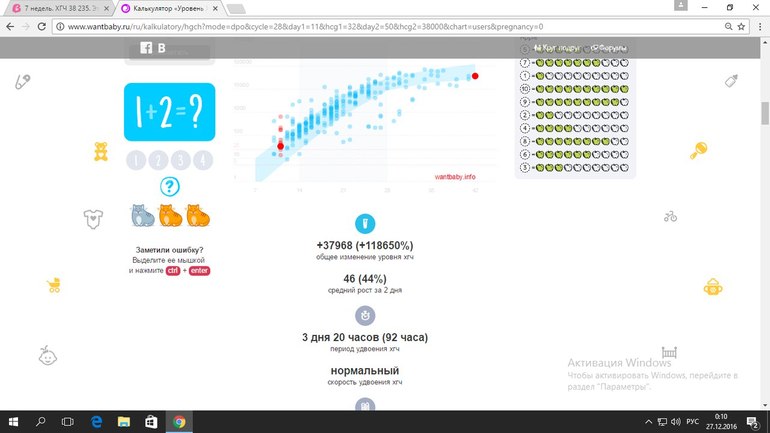Click the Facebook share icon in header
Viewport: 770px width, 433px height.
(145, 48)
